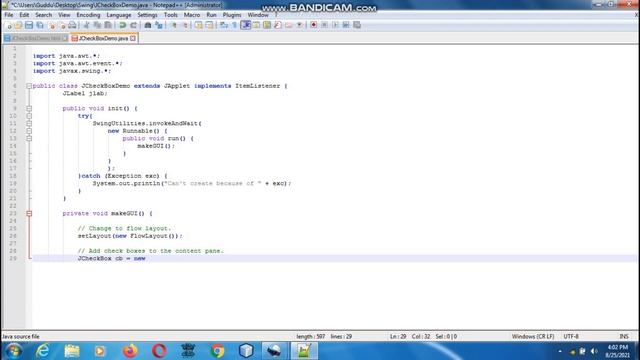Open the Plugins menu
640x360 pixels.
pos(232,15)
